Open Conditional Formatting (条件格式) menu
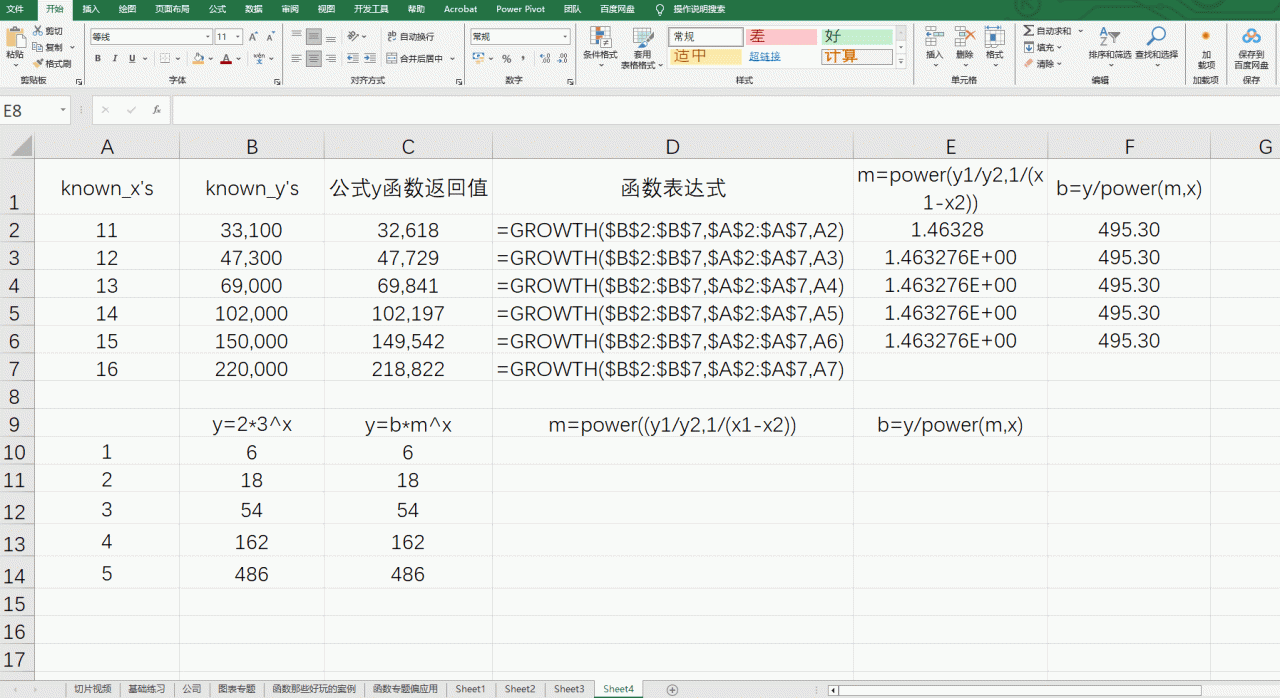1280x698 pixels. (600, 46)
